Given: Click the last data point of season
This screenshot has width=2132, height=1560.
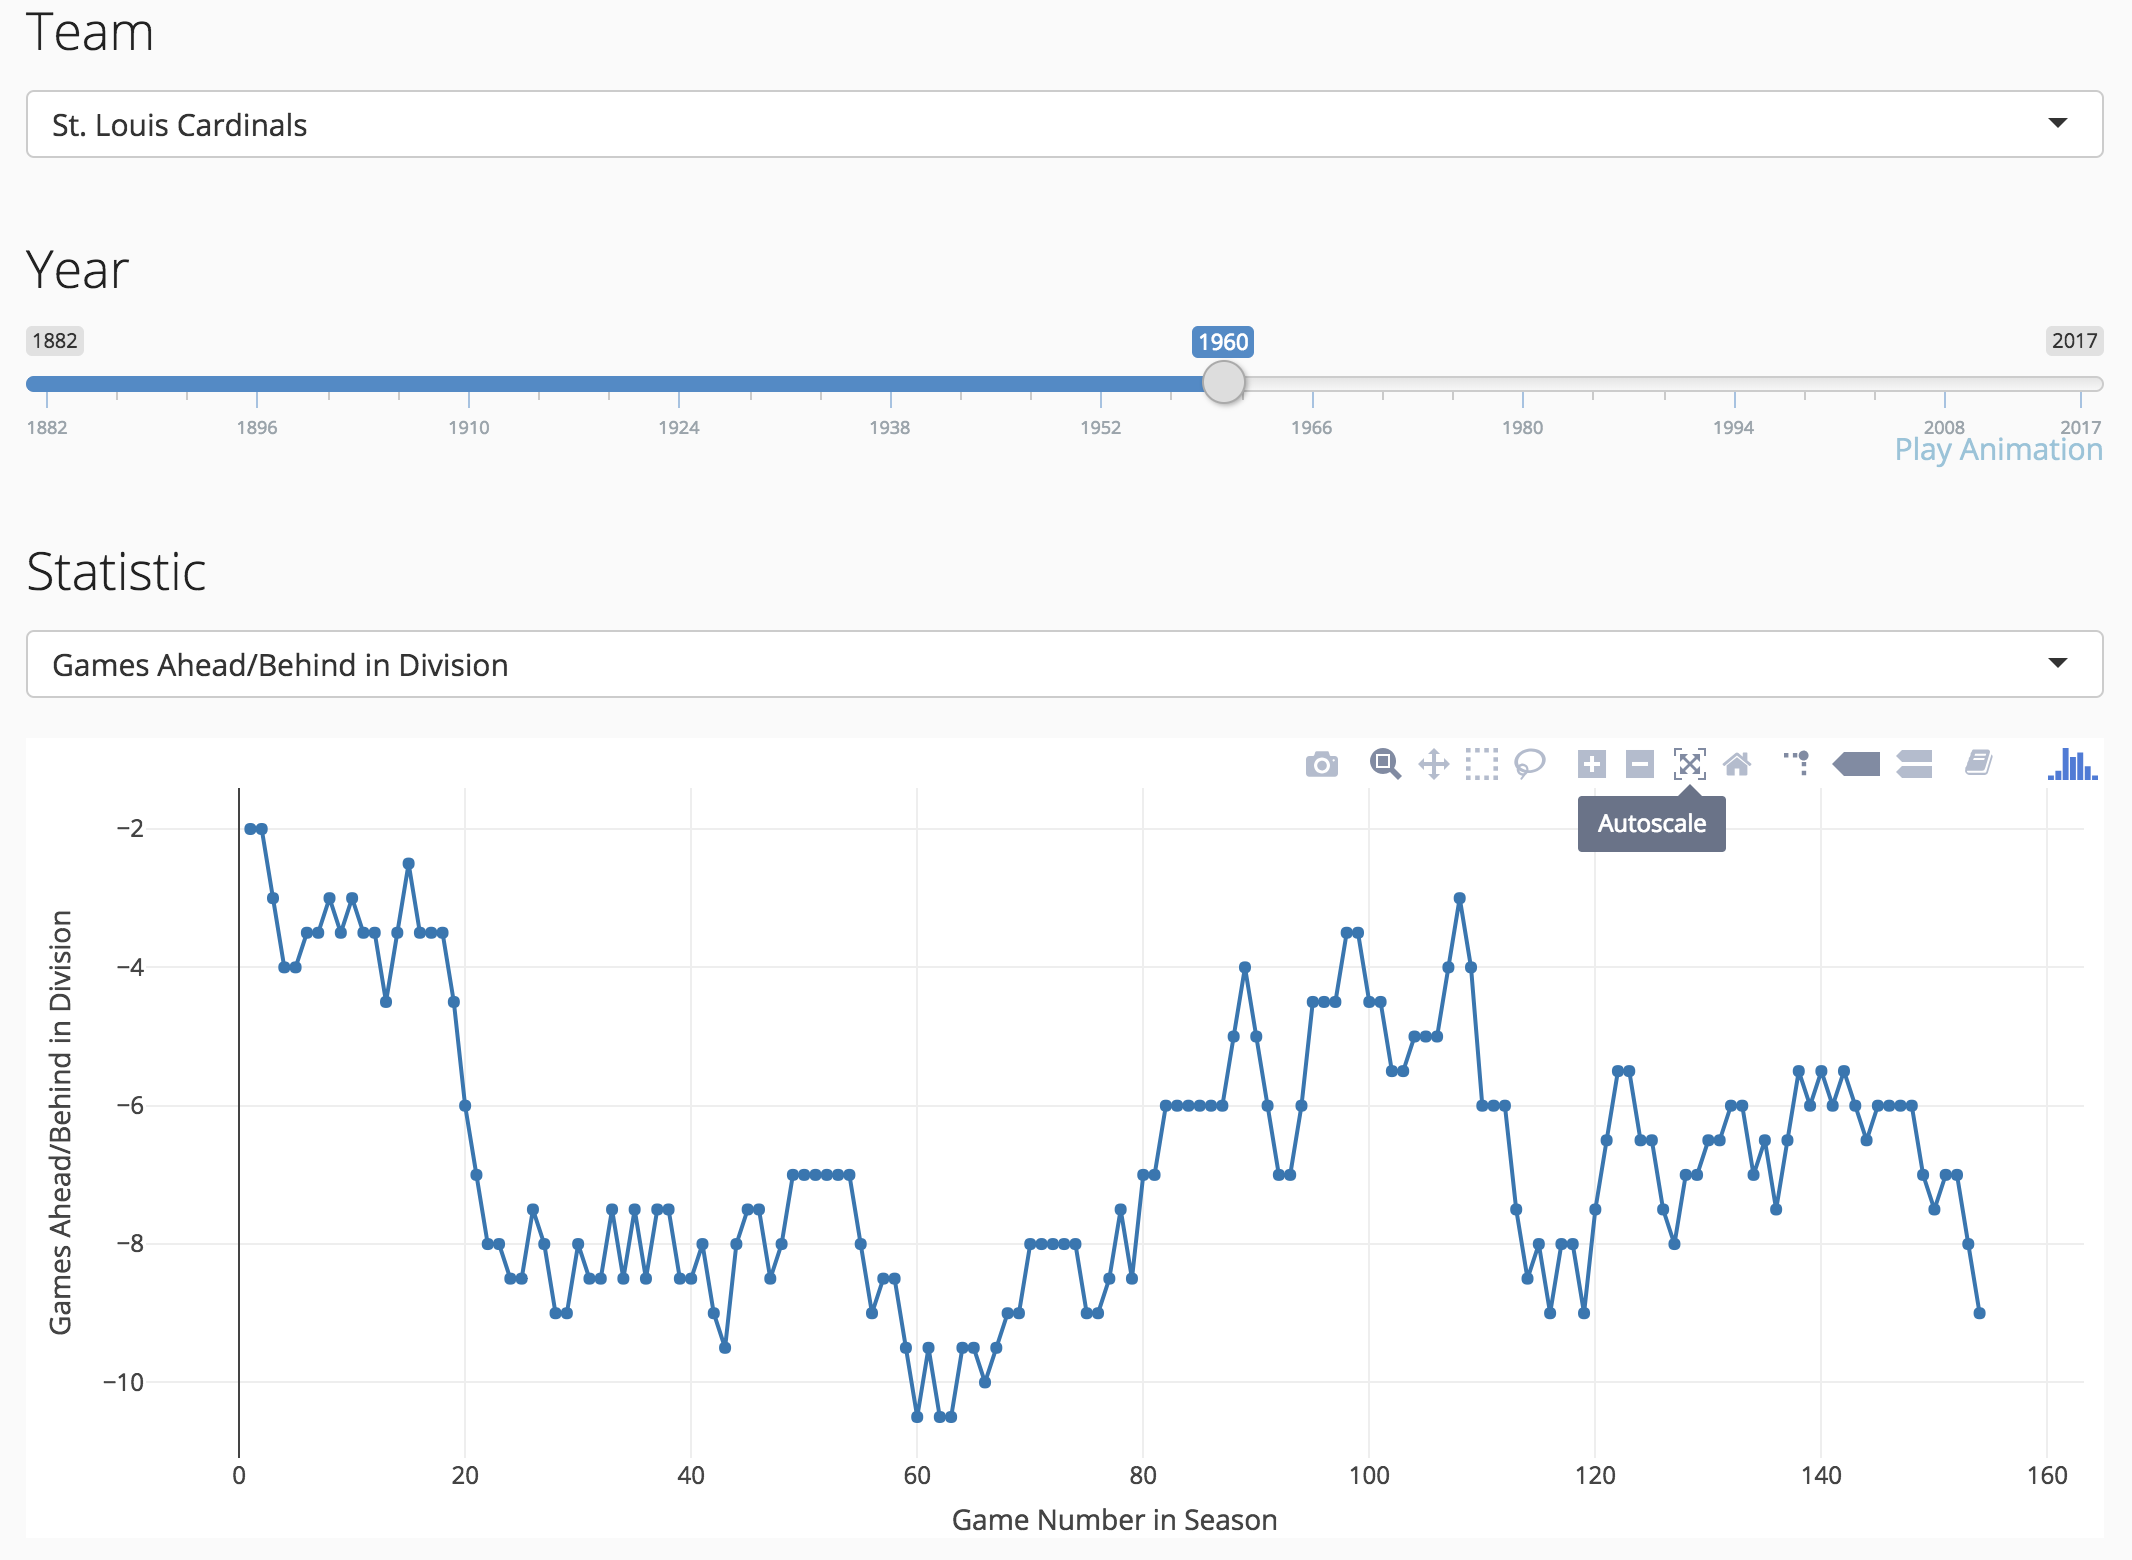Looking at the screenshot, I should click(x=1979, y=1313).
